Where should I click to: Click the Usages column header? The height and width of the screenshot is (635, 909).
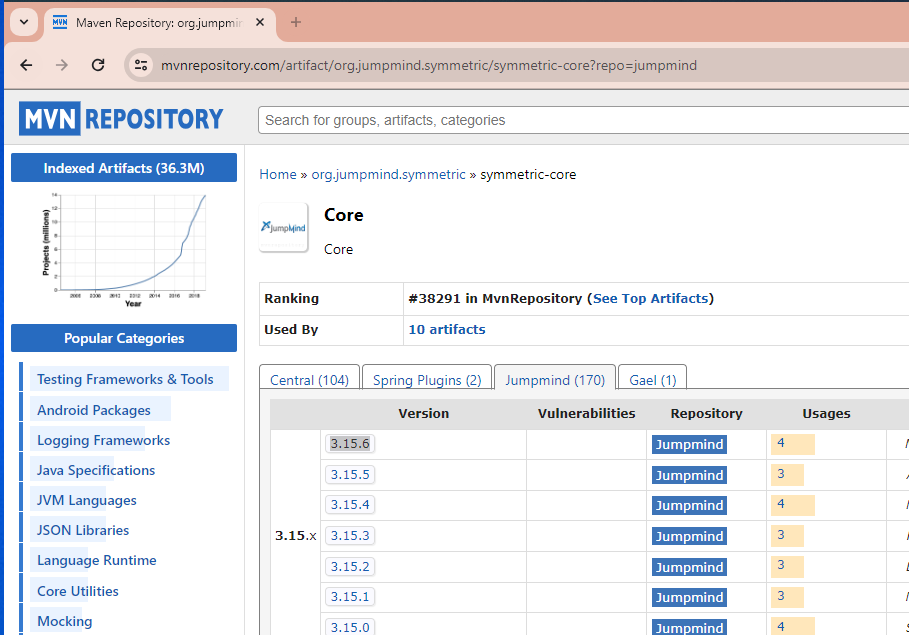point(826,413)
